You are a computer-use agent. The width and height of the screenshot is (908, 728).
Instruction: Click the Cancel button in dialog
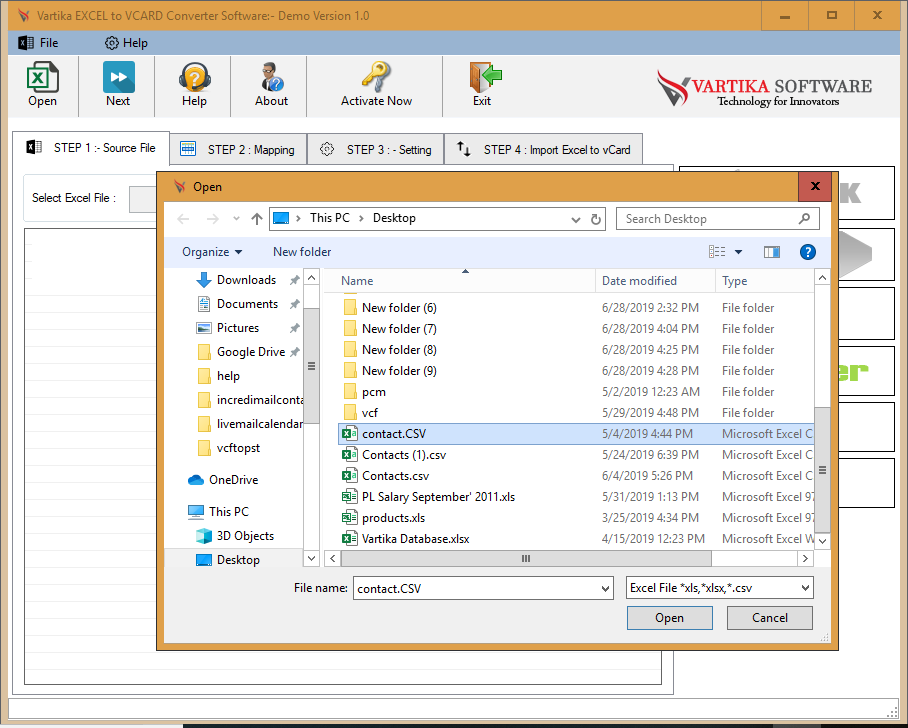pos(770,618)
